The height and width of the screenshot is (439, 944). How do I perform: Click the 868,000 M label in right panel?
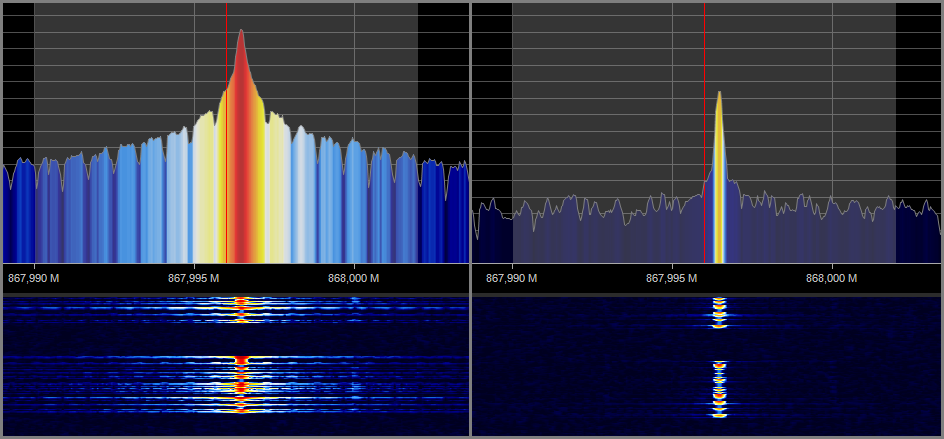click(x=831, y=278)
